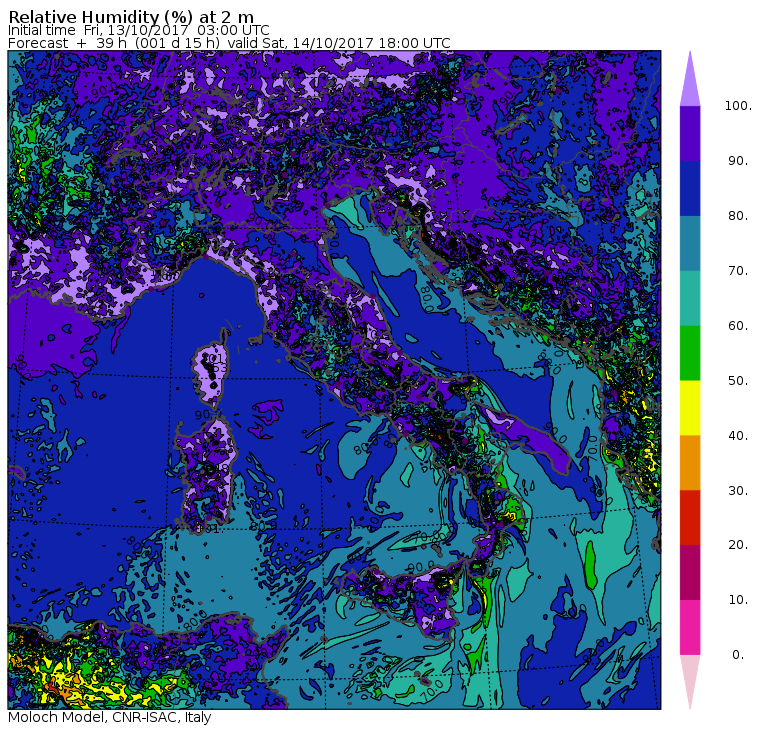Select the dark blue 80–90 legend band

pyautogui.click(x=690, y=188)
